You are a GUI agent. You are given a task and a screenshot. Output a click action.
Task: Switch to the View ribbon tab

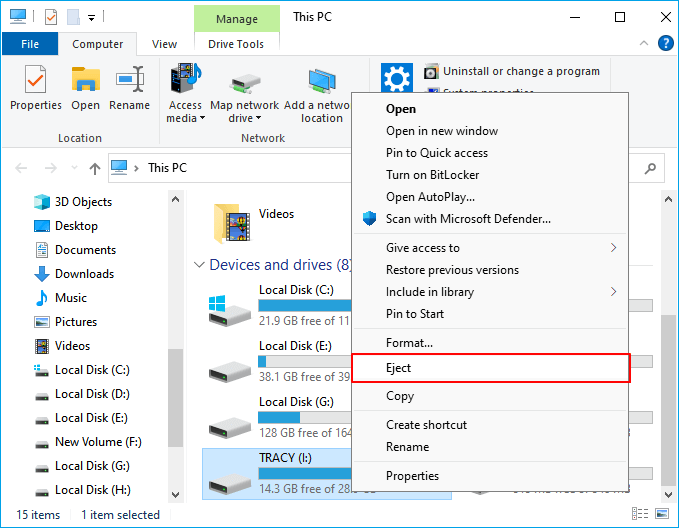164,44
